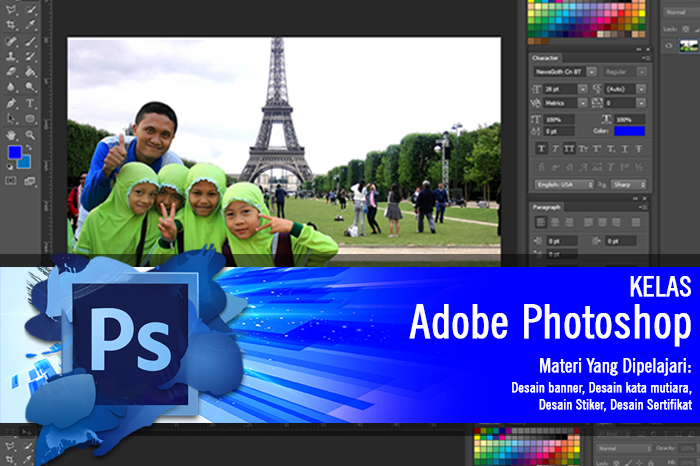Screen dimensions: 700x466
Task: Select the Clone Stamp tool
Action: (11, 56)
